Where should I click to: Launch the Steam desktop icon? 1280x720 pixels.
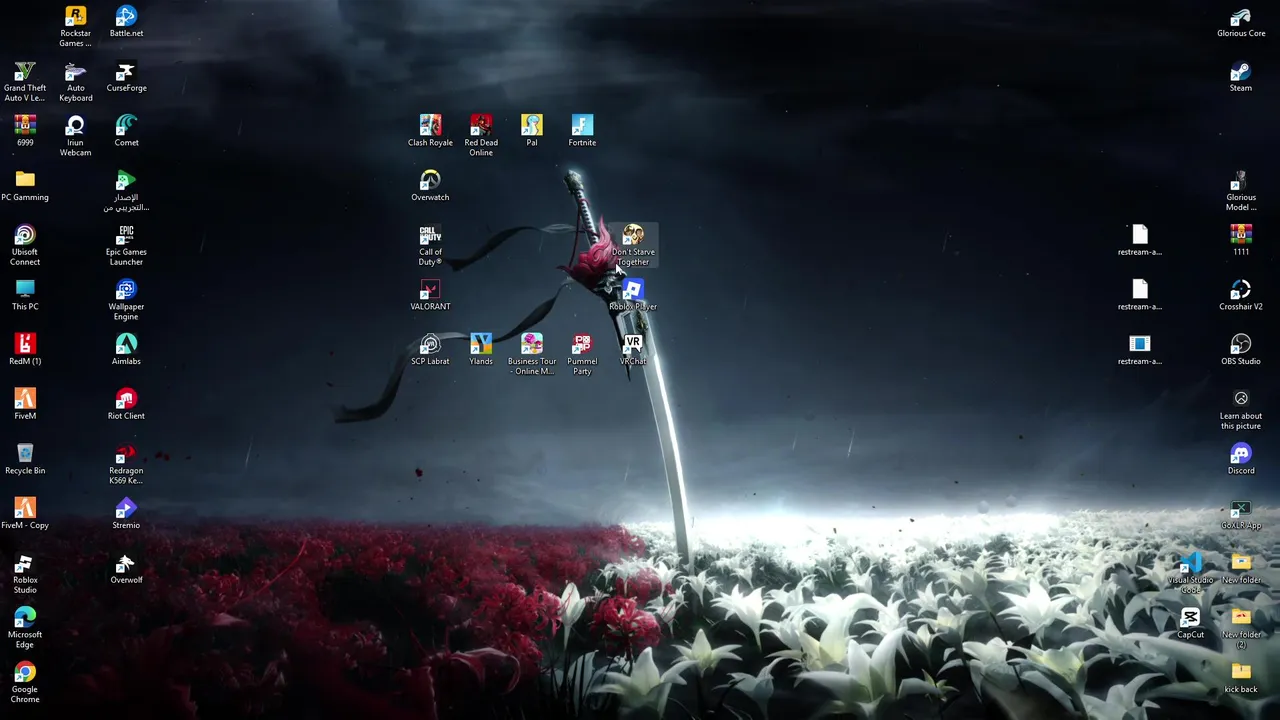tap(1241, 76)
